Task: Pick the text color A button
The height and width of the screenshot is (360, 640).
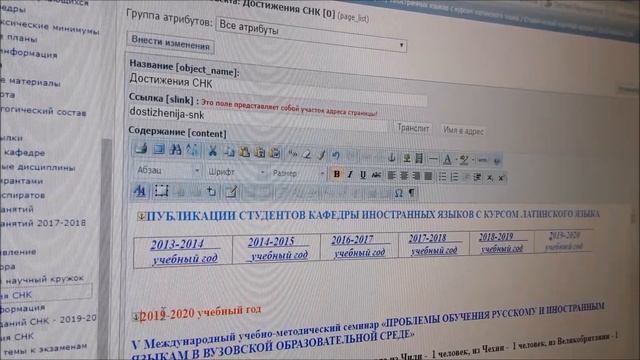Action: (x=447, y=159)
